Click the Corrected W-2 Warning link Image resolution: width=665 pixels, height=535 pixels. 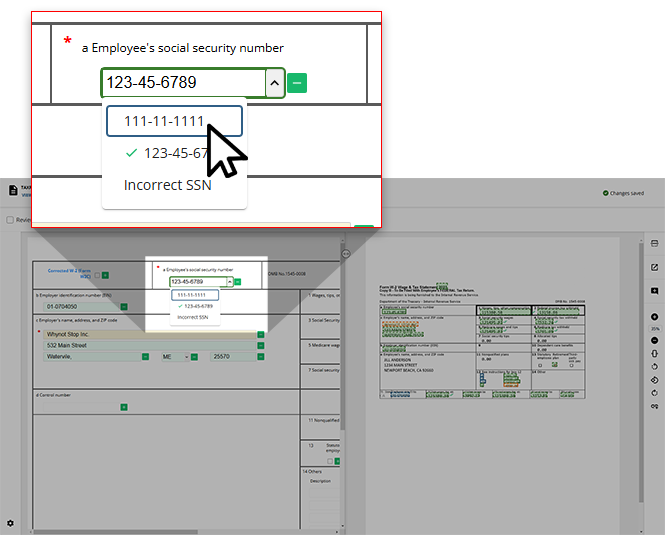point(70,272)
